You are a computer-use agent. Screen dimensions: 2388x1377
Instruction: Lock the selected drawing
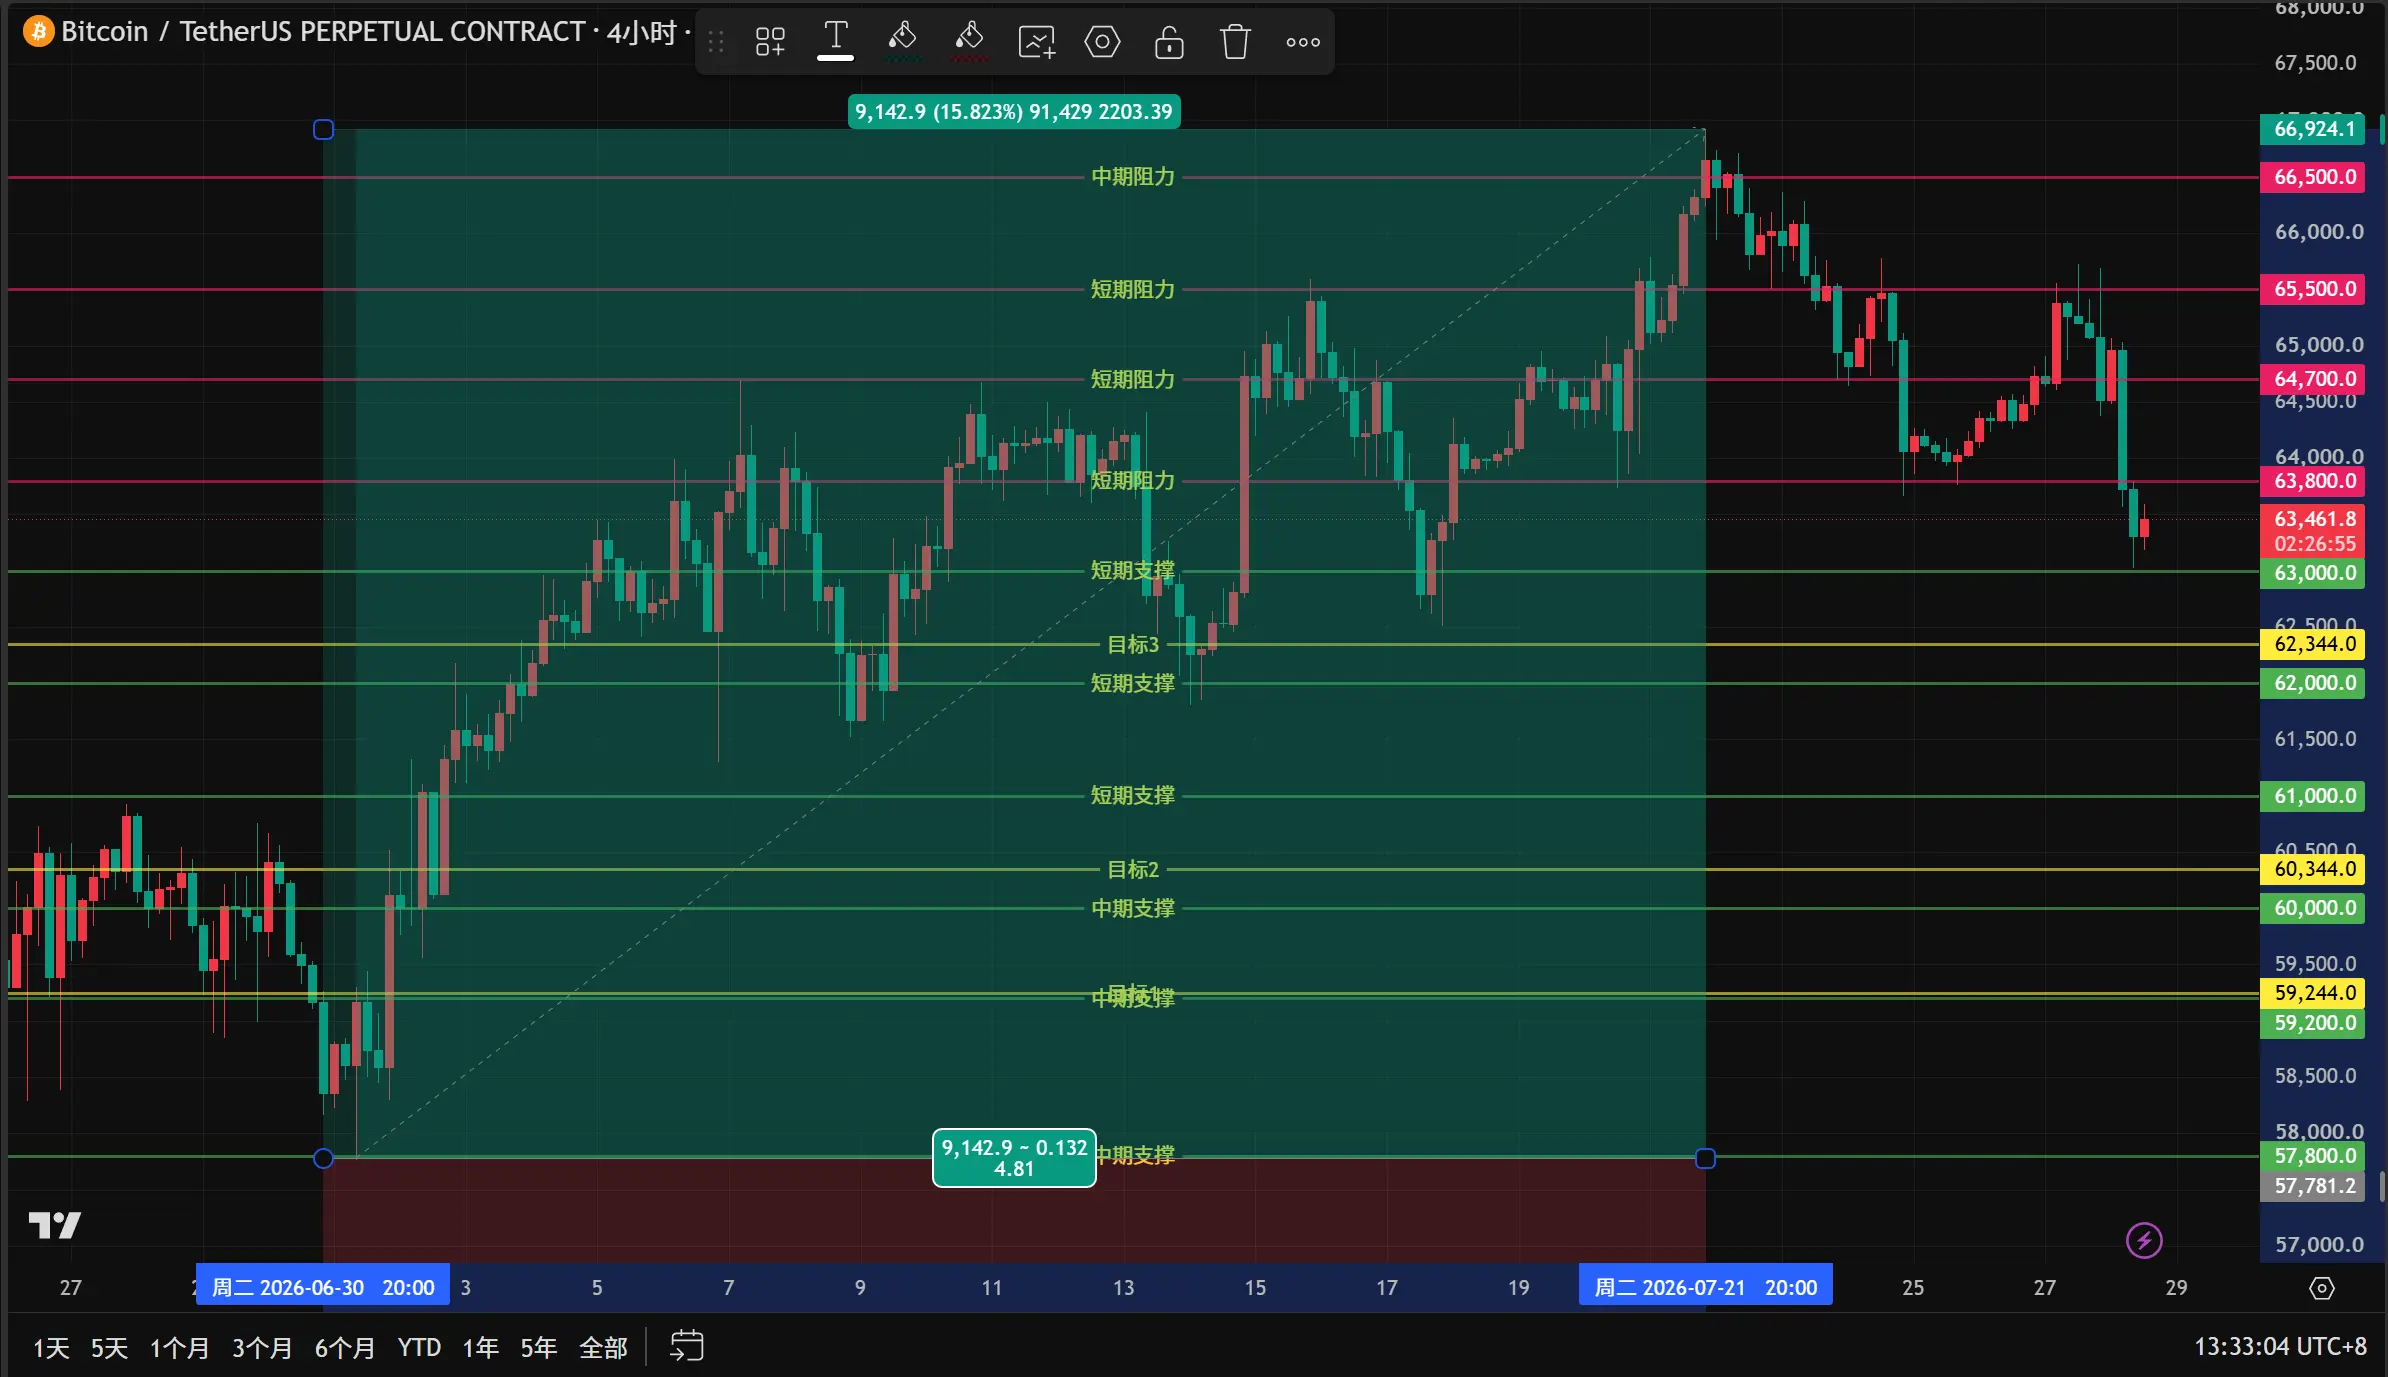pos(1169,41)
